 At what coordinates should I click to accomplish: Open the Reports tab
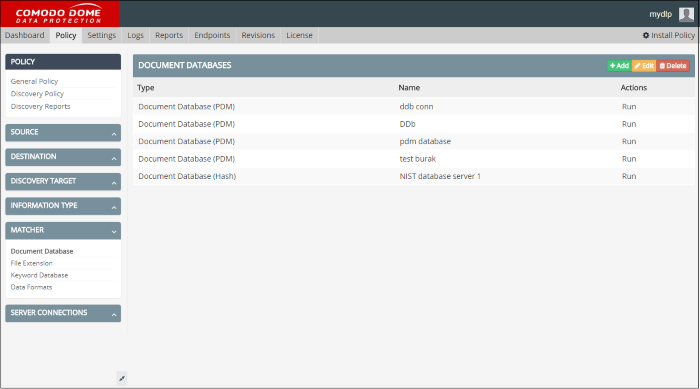point(169,35)
